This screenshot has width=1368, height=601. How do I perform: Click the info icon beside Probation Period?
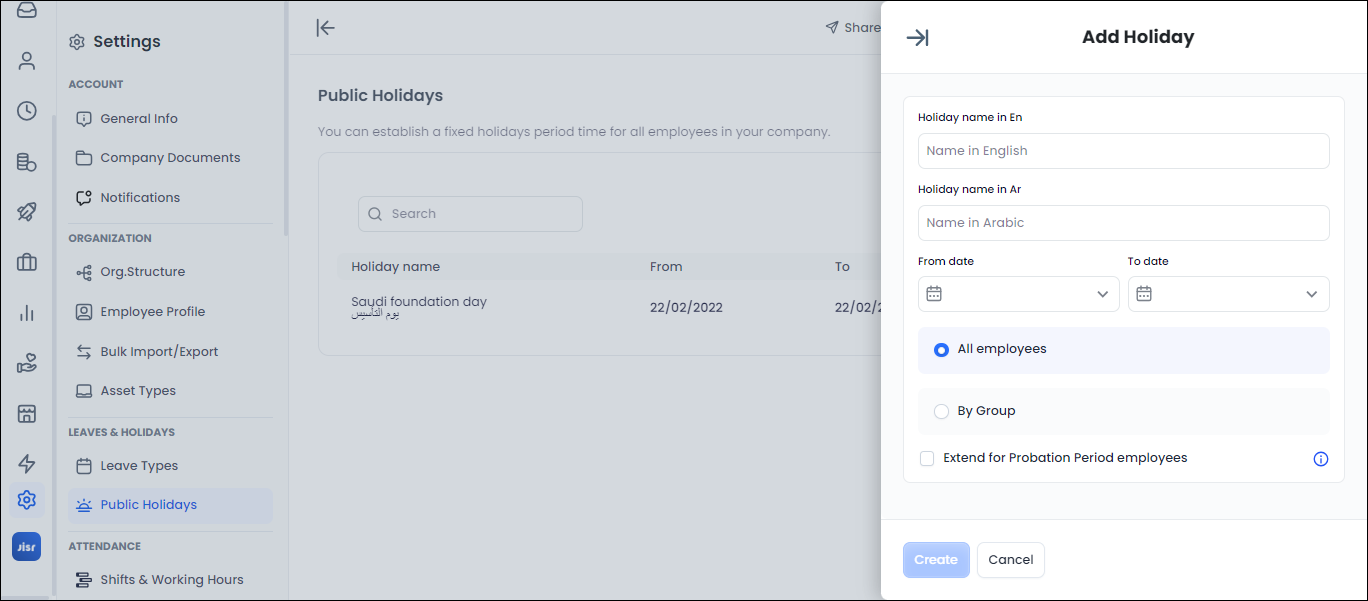(1320, 459)
